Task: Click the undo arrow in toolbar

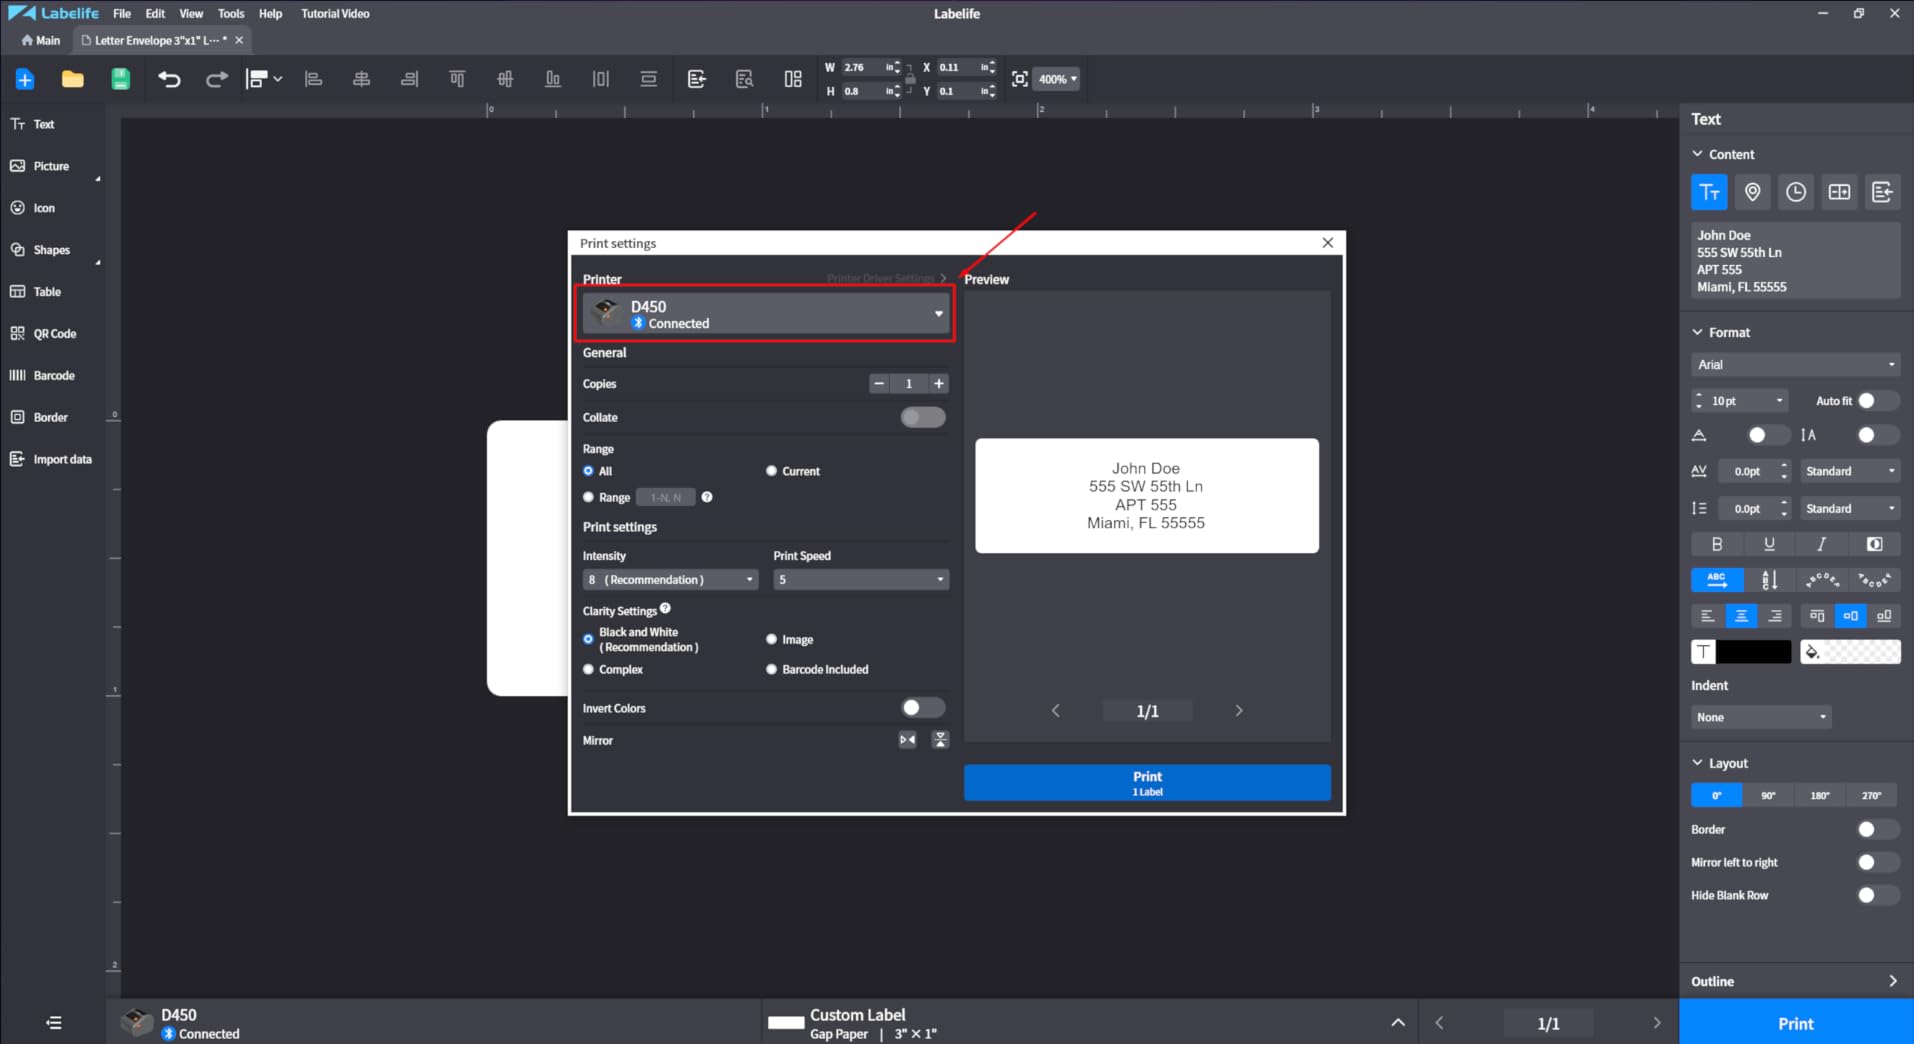Action: coord(169,79)
